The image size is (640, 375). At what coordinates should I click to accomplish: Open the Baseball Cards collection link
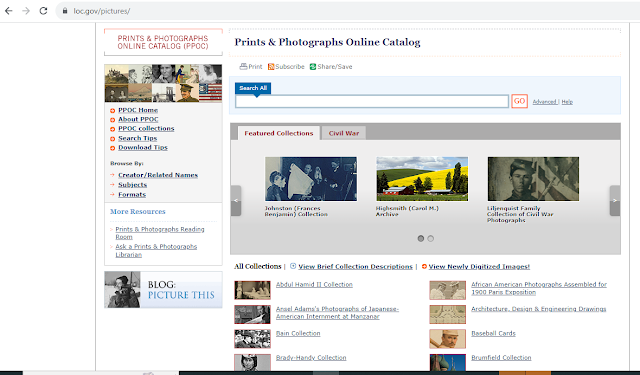493,333
